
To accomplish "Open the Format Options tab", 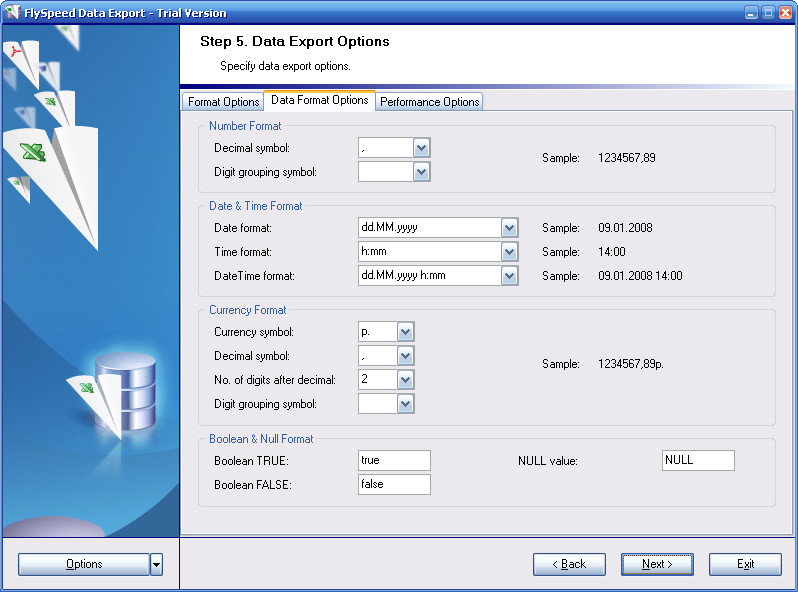I will pyautogui.click(x=223, y=102).
